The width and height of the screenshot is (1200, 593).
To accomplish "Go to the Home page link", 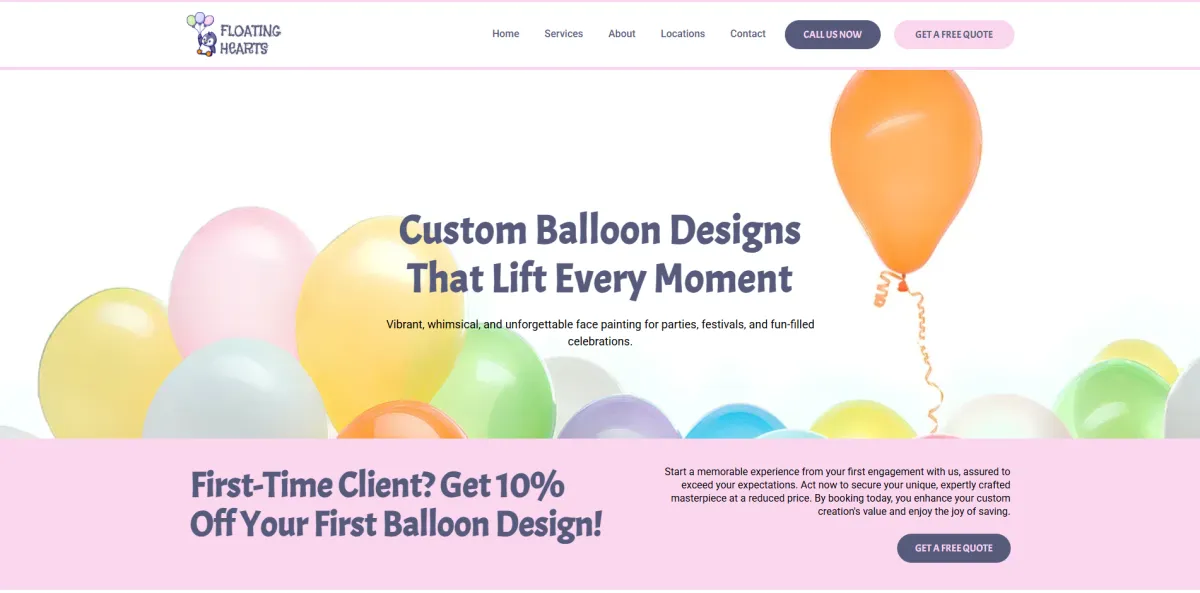I will [505, 34].
